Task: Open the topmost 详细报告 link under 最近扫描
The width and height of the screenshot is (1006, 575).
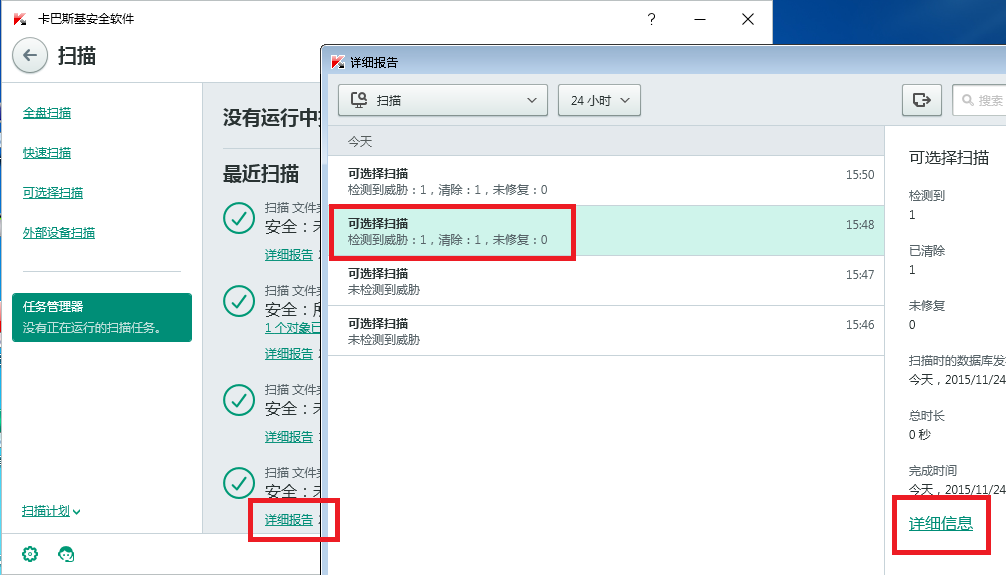Action: click(289, 255)
